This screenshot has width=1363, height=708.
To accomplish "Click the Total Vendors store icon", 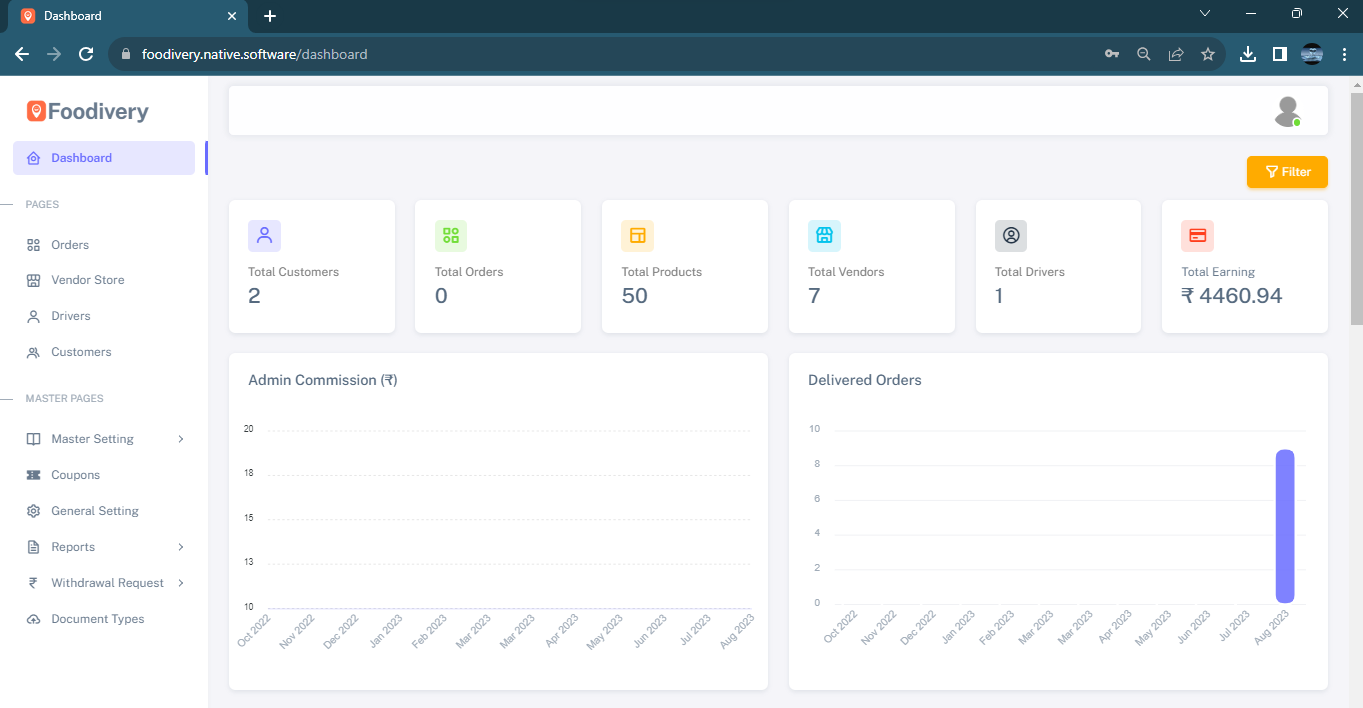I will coord(824,236).
